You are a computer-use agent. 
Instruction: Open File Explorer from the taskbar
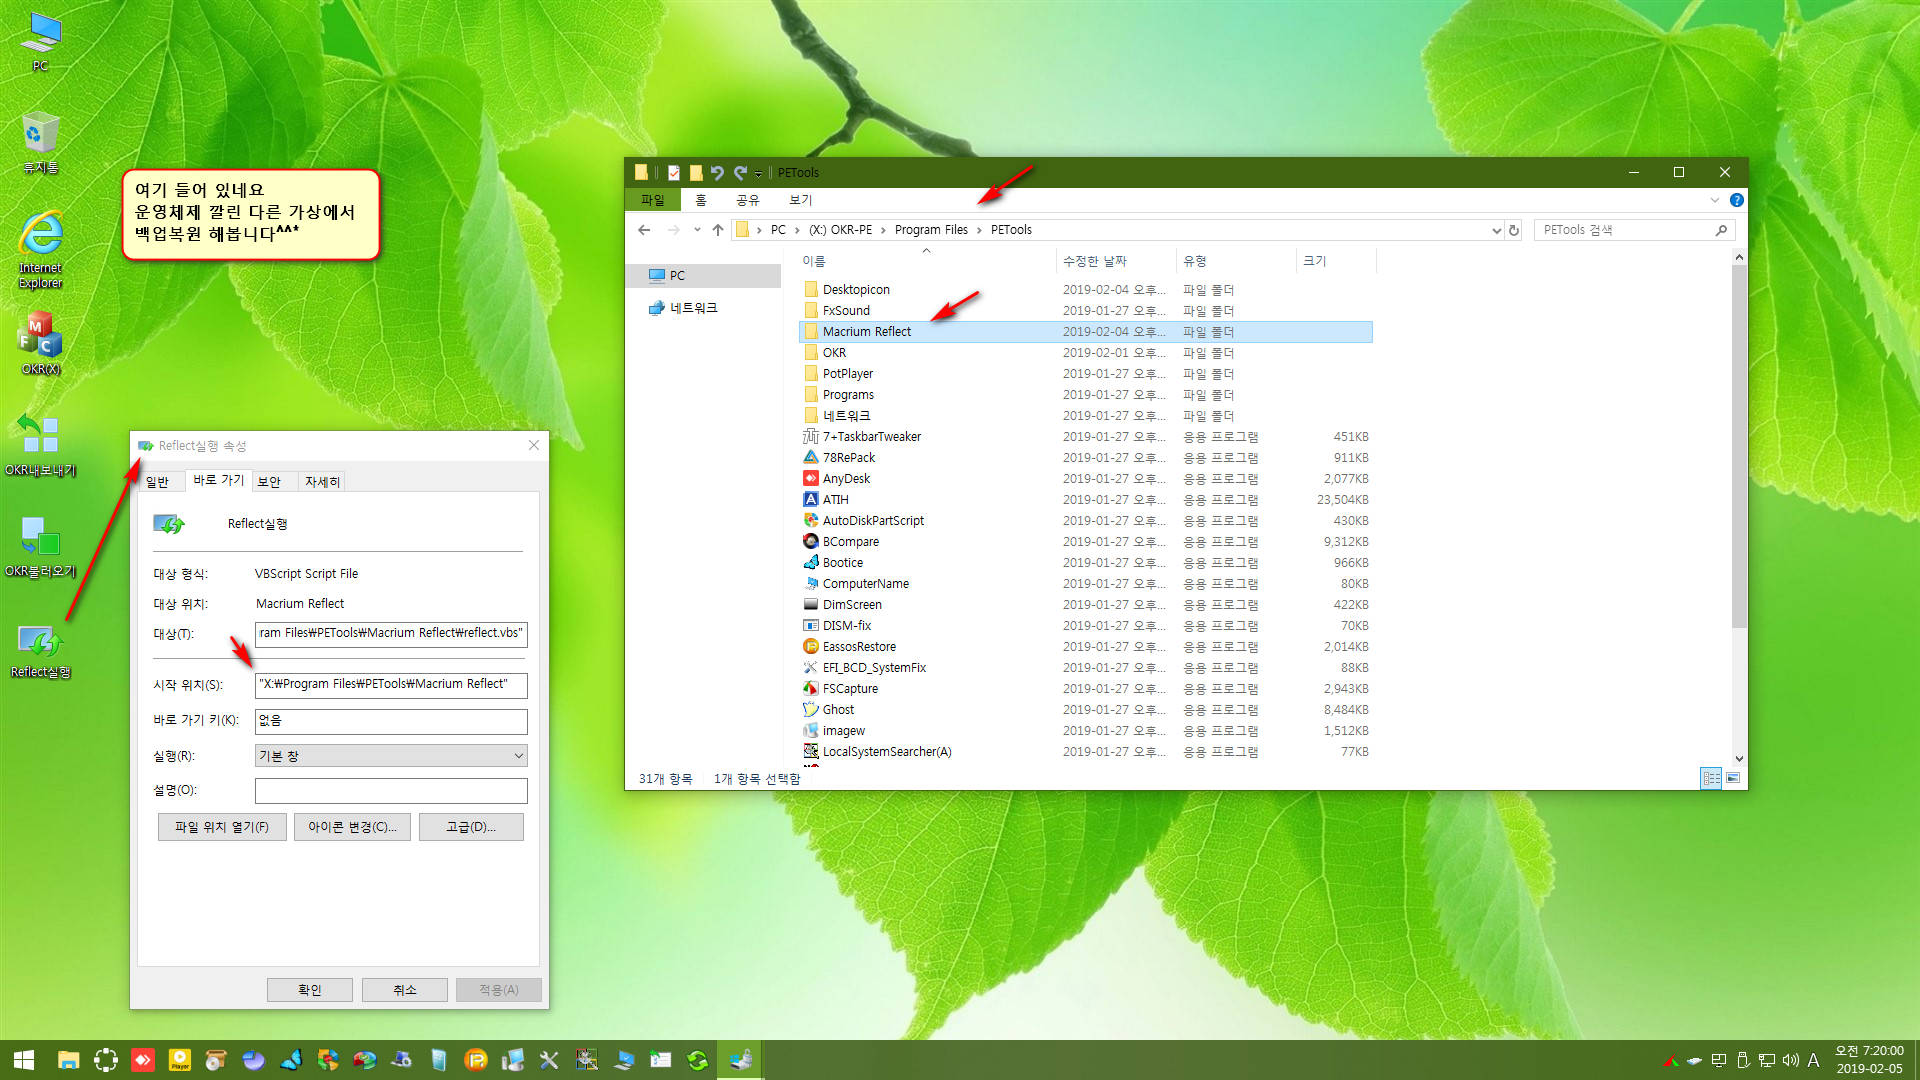click(68, 1060)
